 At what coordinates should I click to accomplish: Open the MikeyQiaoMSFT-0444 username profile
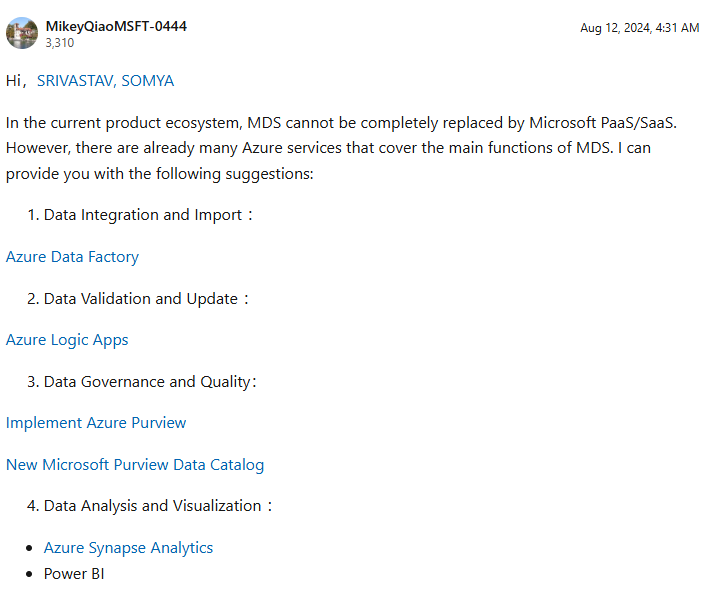[116, 26]
